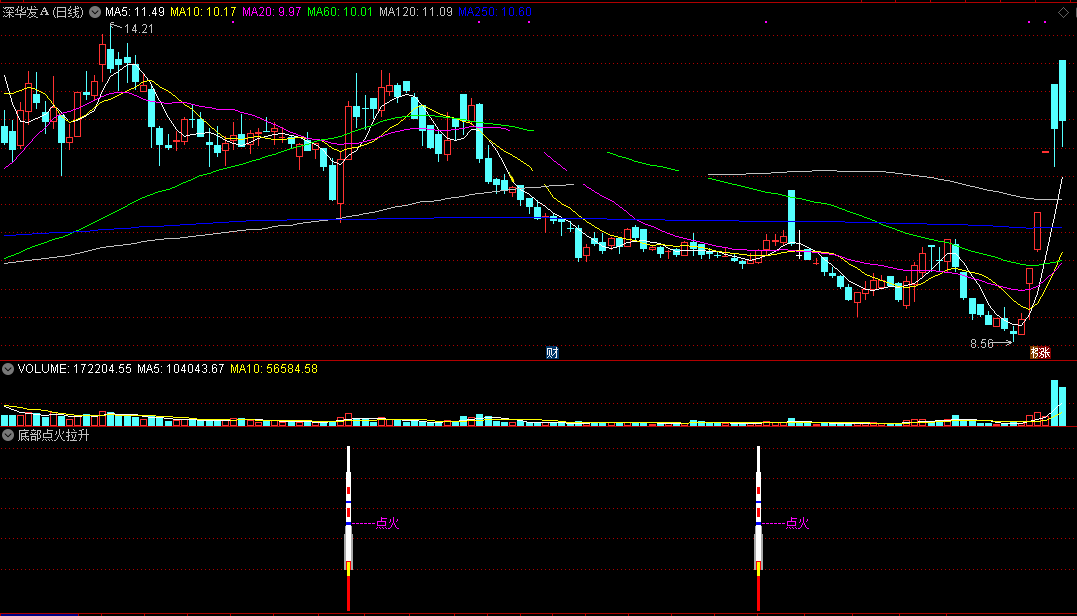The image size is (1077, 616).
Task: Click the MA20: 9.97 label
Action: pos(271,12)
